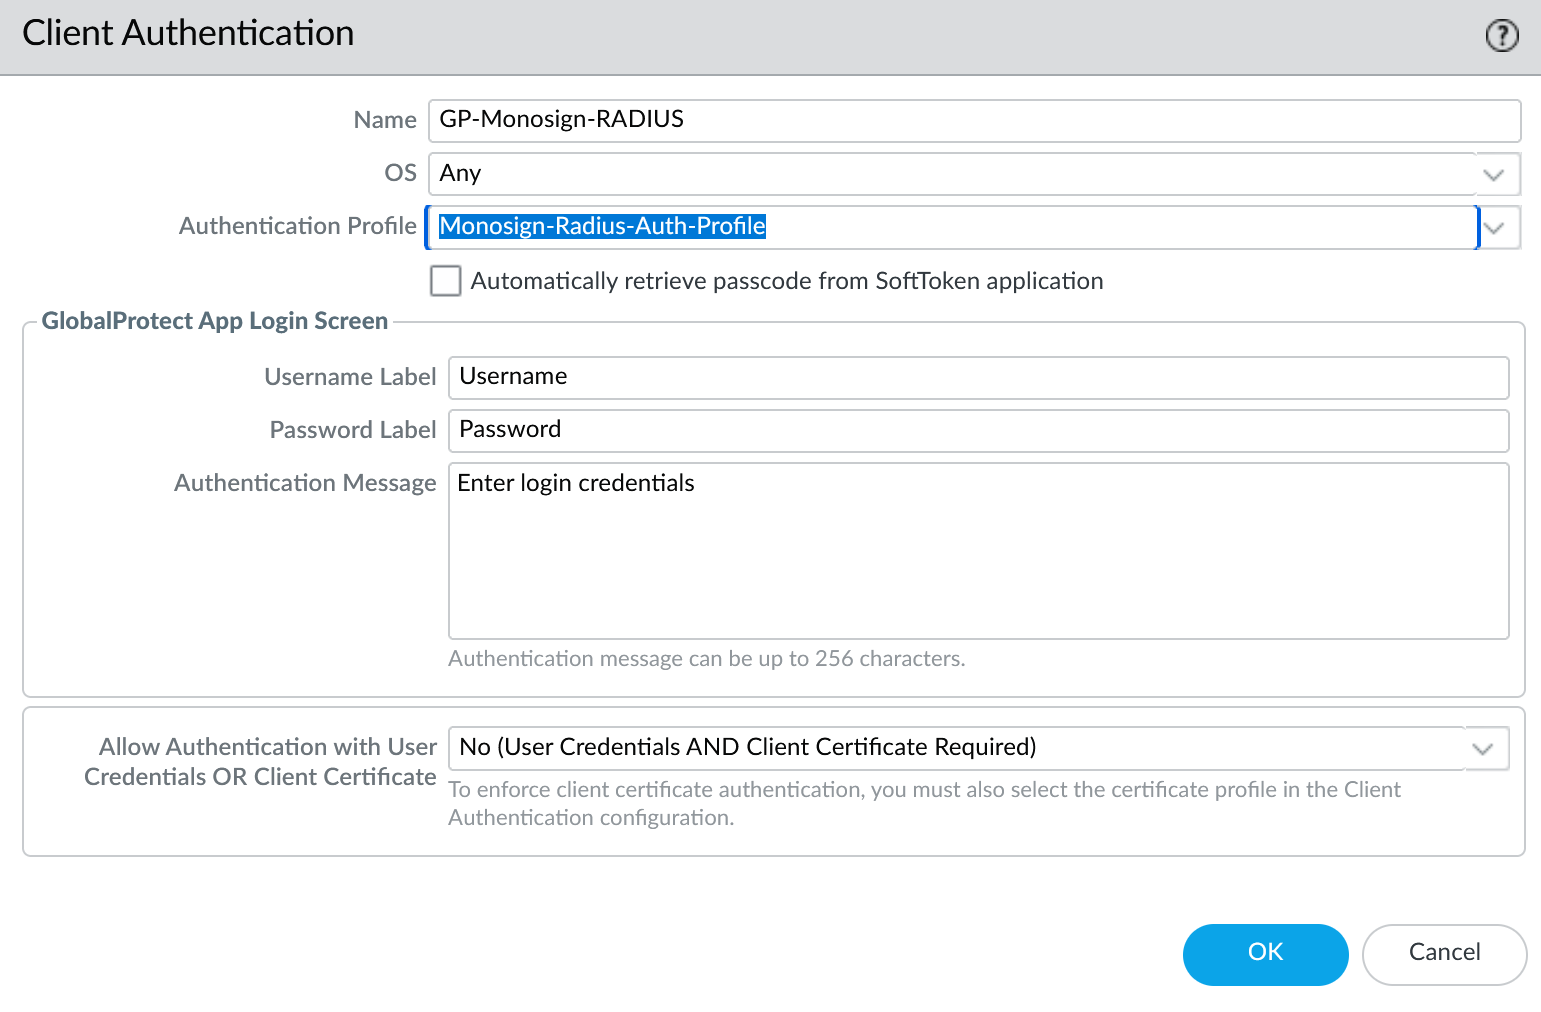Open the help icon in the dialog header
The image size is (1541, 1012).
pos(1501,36)
